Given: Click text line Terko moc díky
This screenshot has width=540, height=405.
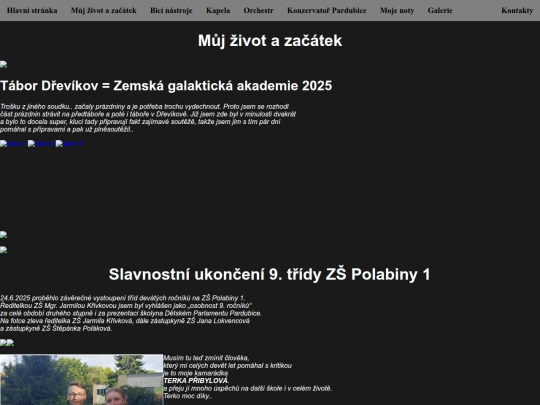Looking at the screenshot, I should pyautogui.click(x=188, y=396).
